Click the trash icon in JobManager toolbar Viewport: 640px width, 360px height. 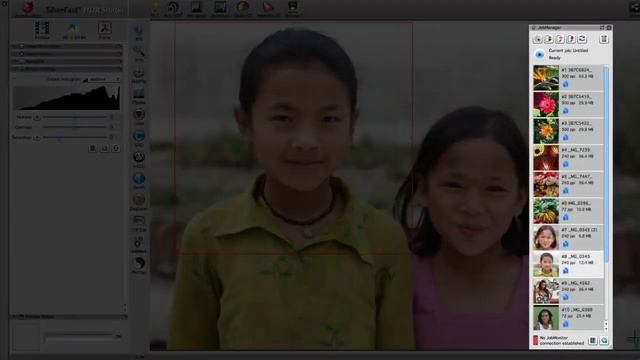click(x=604, y=39)
